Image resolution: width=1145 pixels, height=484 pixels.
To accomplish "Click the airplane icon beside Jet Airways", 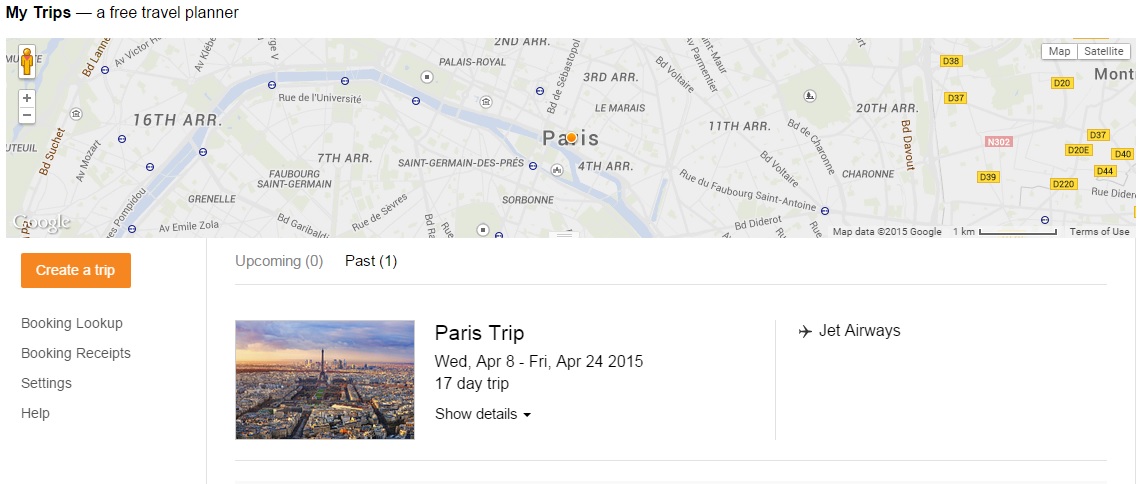I will (x=805, y=331).
